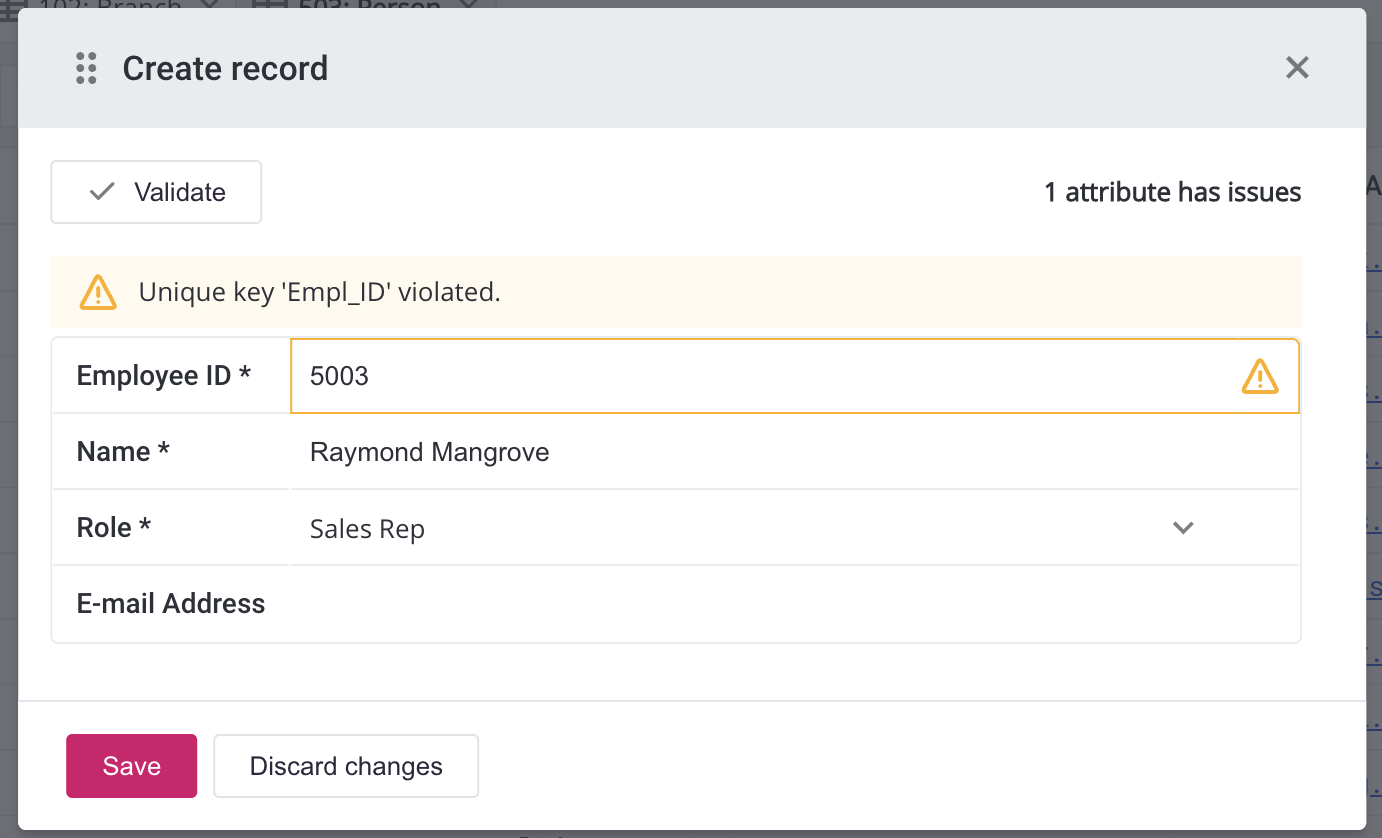
Task: Close the Create record dialog
Action: coord(1297,68)
